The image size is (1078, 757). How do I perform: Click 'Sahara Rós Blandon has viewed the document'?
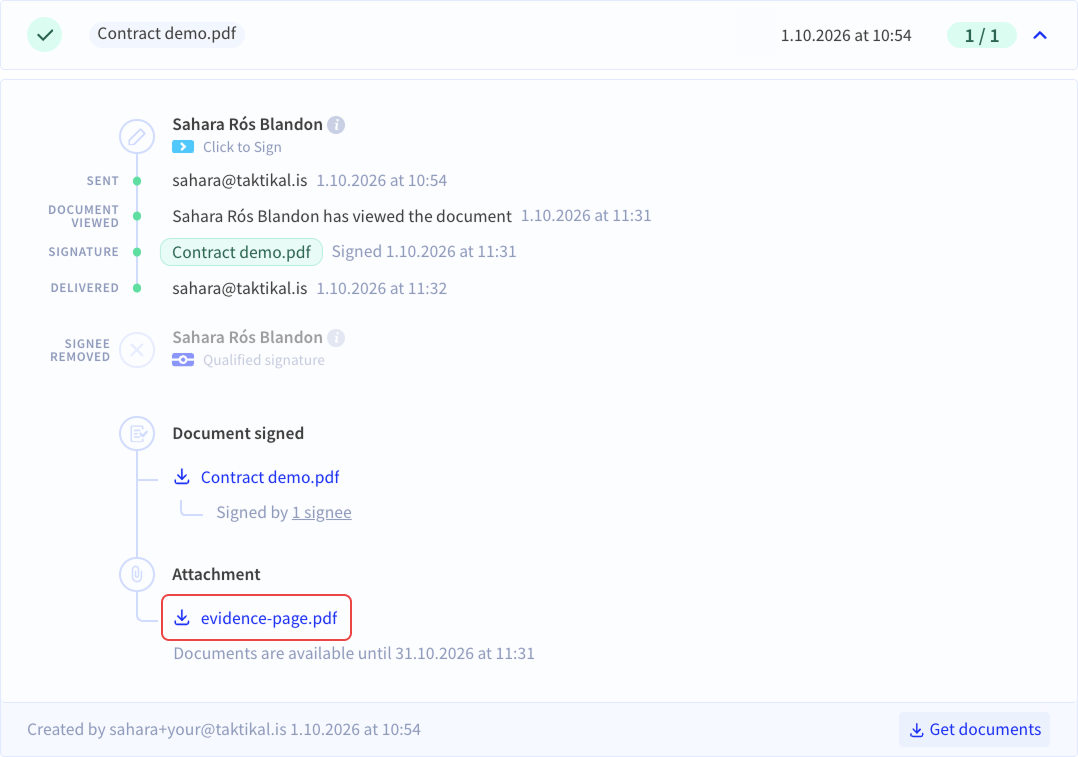pos(342,216)
